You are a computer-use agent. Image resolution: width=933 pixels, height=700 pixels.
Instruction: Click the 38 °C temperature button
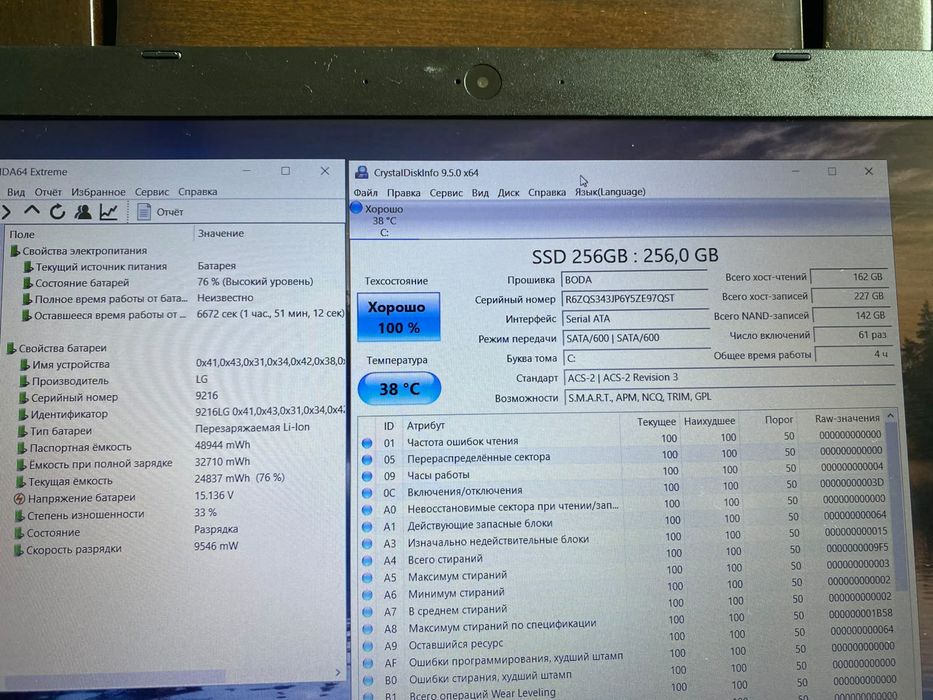point(399,389)
